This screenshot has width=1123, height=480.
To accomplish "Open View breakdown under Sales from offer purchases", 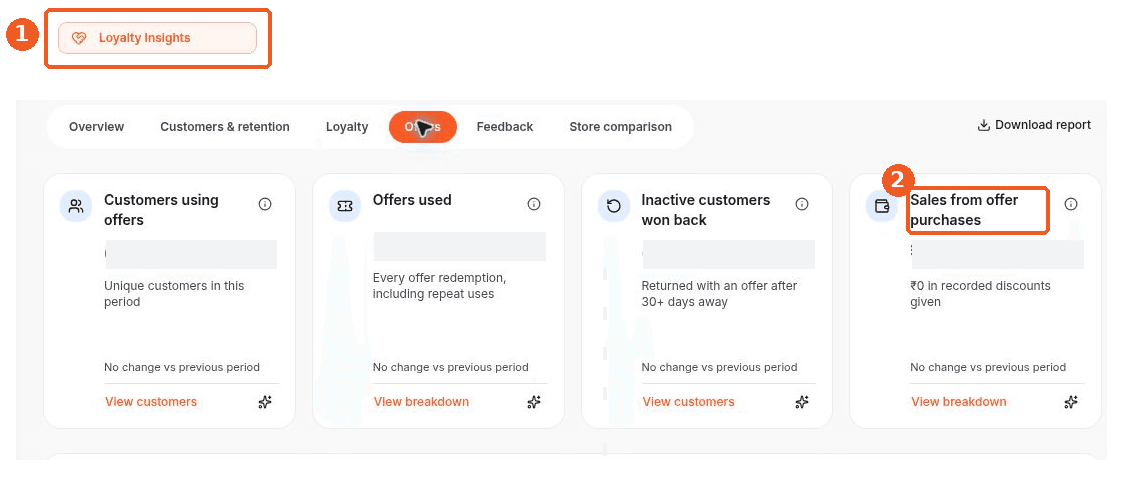I will [958, 402].
